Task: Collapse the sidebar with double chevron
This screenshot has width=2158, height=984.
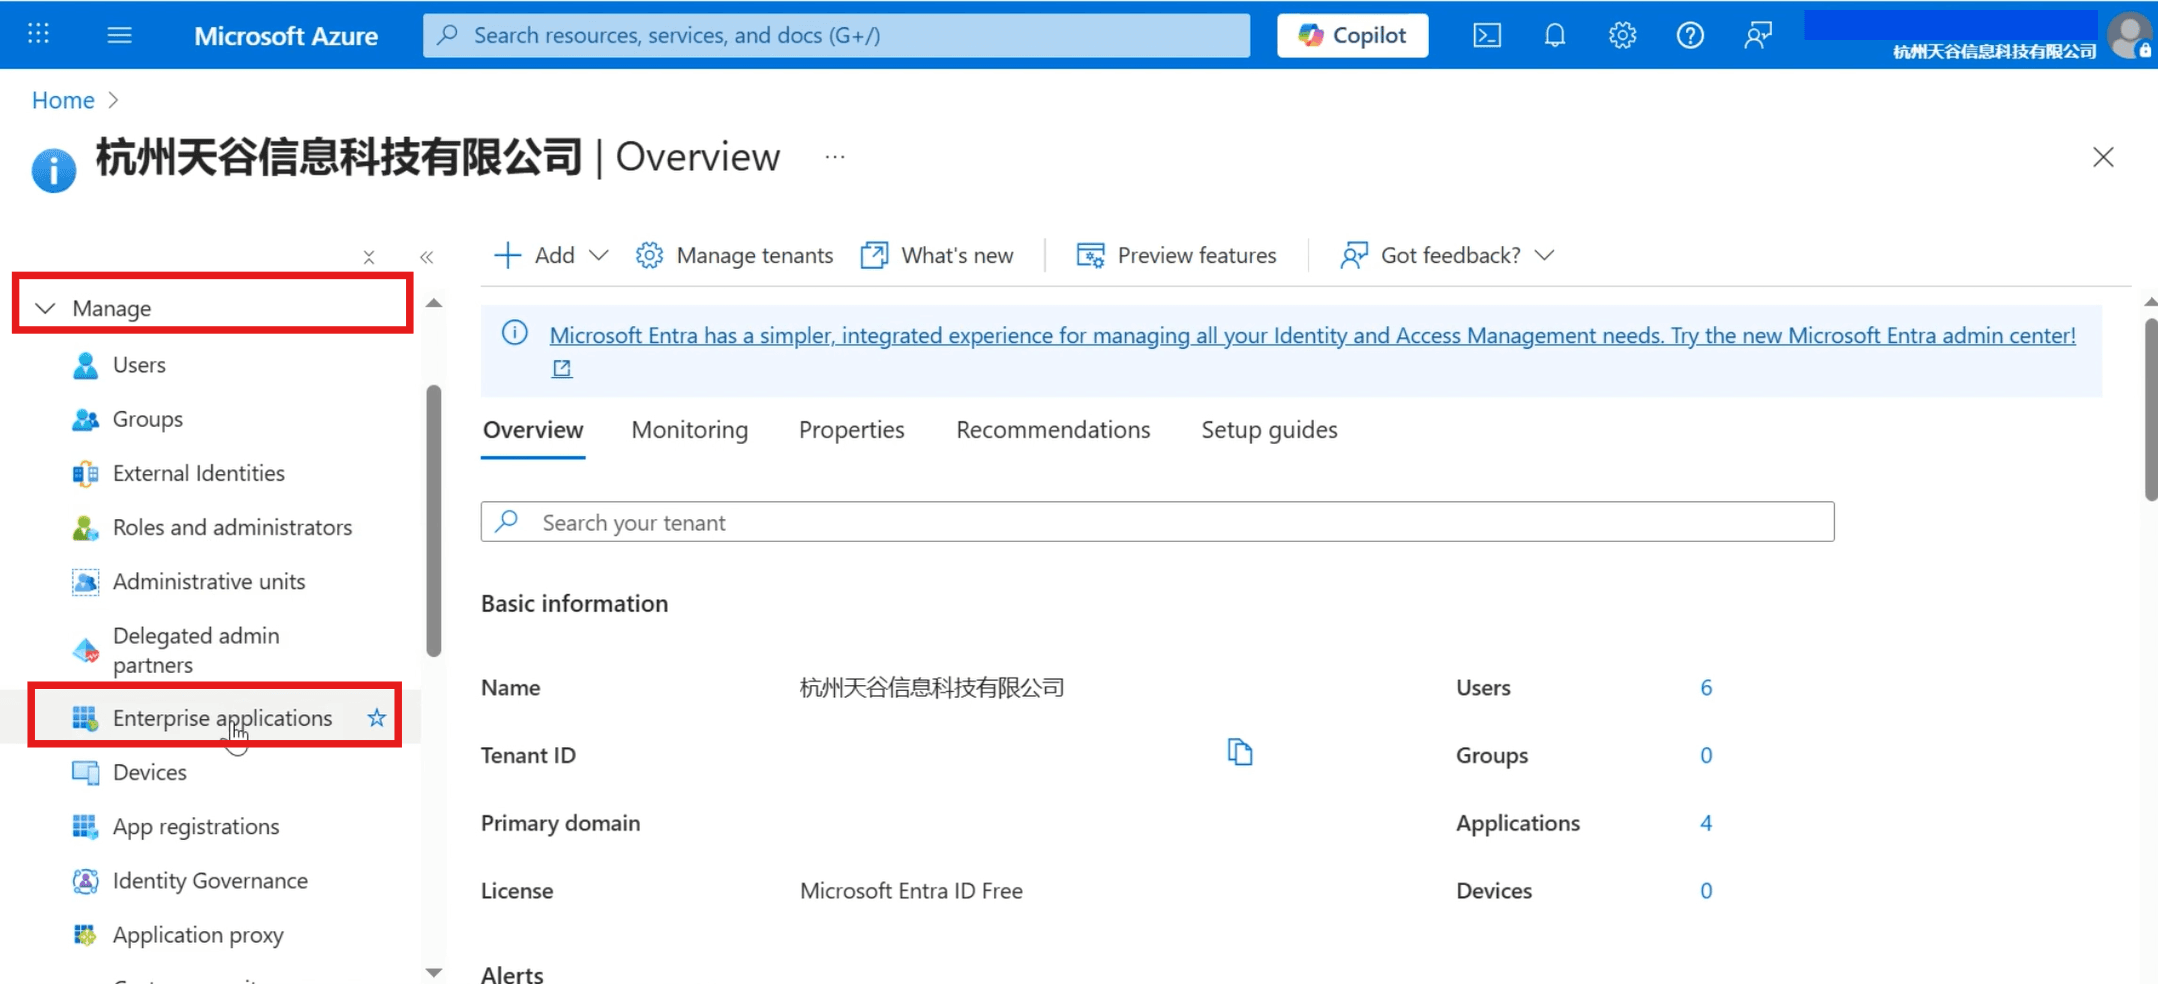Action: pos(427,257)
